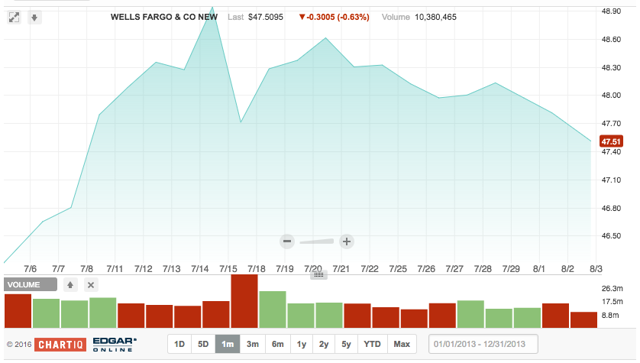Click the date range input field

pos(483,344)
